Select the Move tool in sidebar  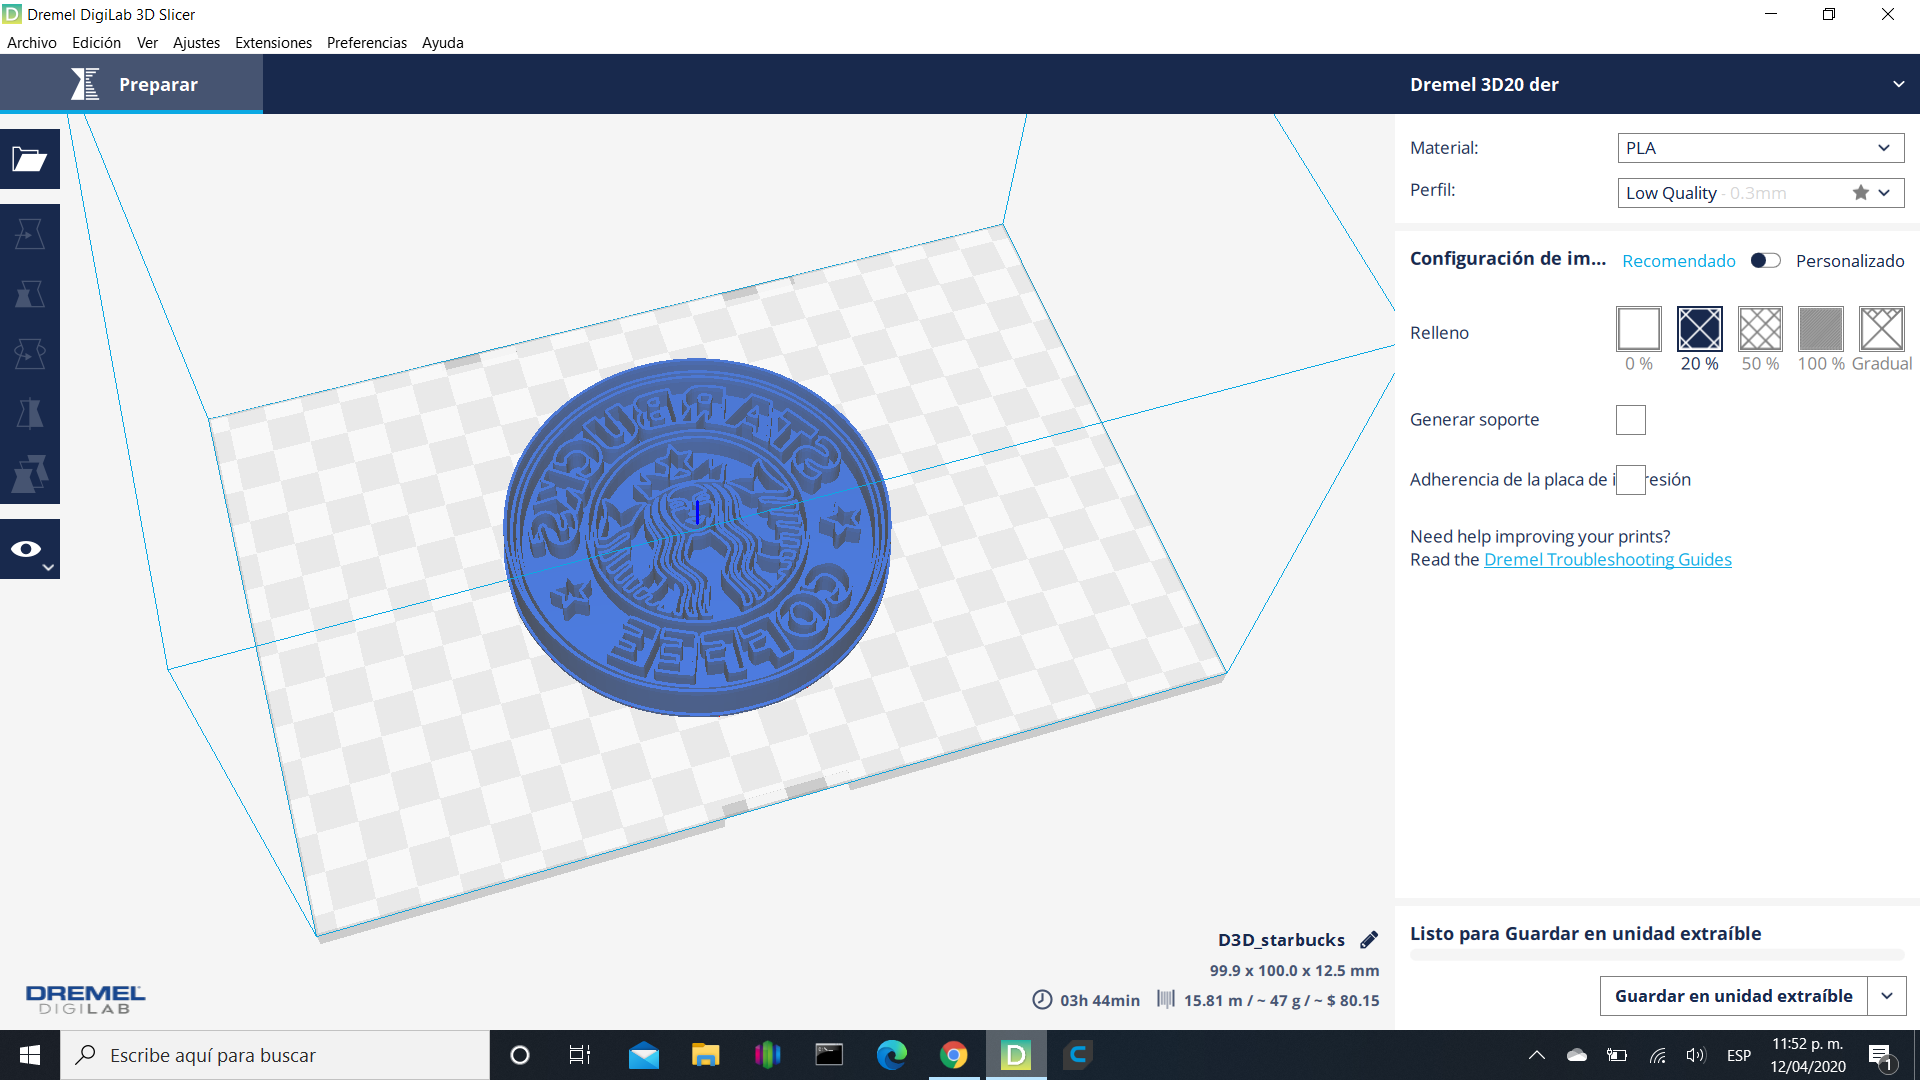pyautogui.click(x=30, y=234)
